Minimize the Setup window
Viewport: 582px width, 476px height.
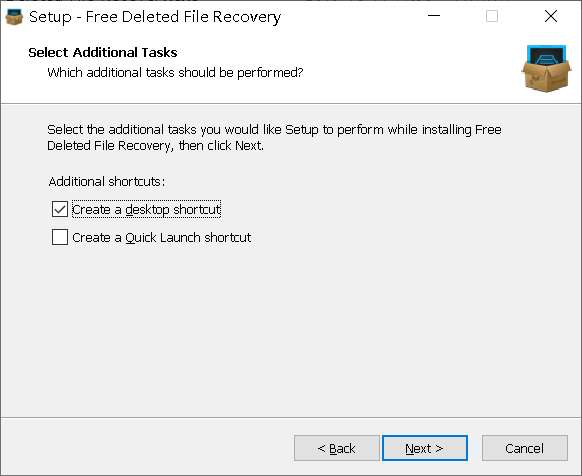[434, 16]
